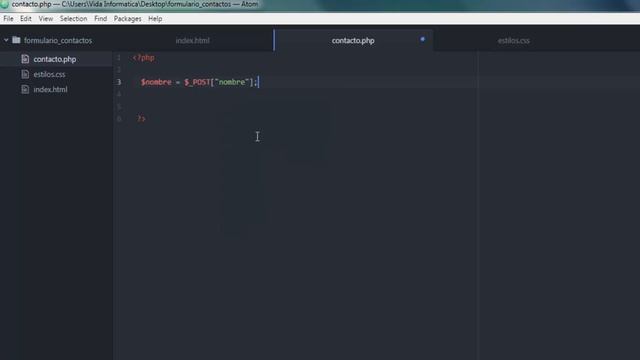Open the Help menu
This screenshot has width=640, height=360.
(155, 19)
